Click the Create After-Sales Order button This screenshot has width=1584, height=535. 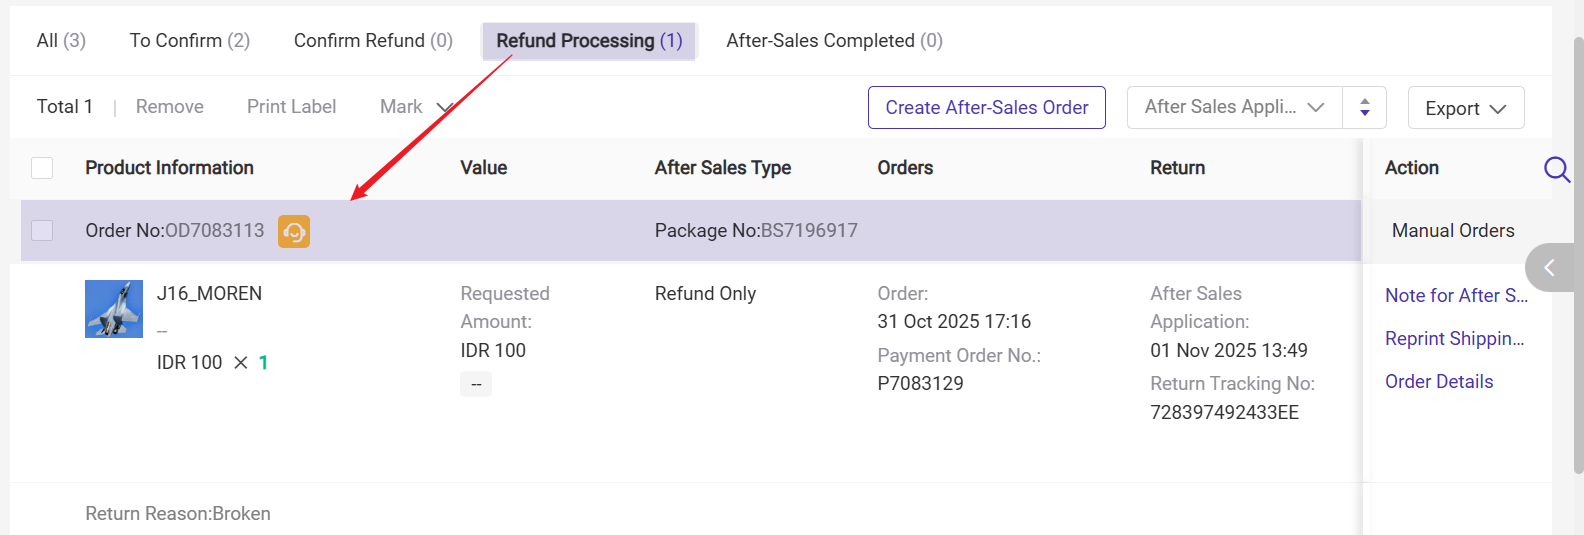coord(986,108)
